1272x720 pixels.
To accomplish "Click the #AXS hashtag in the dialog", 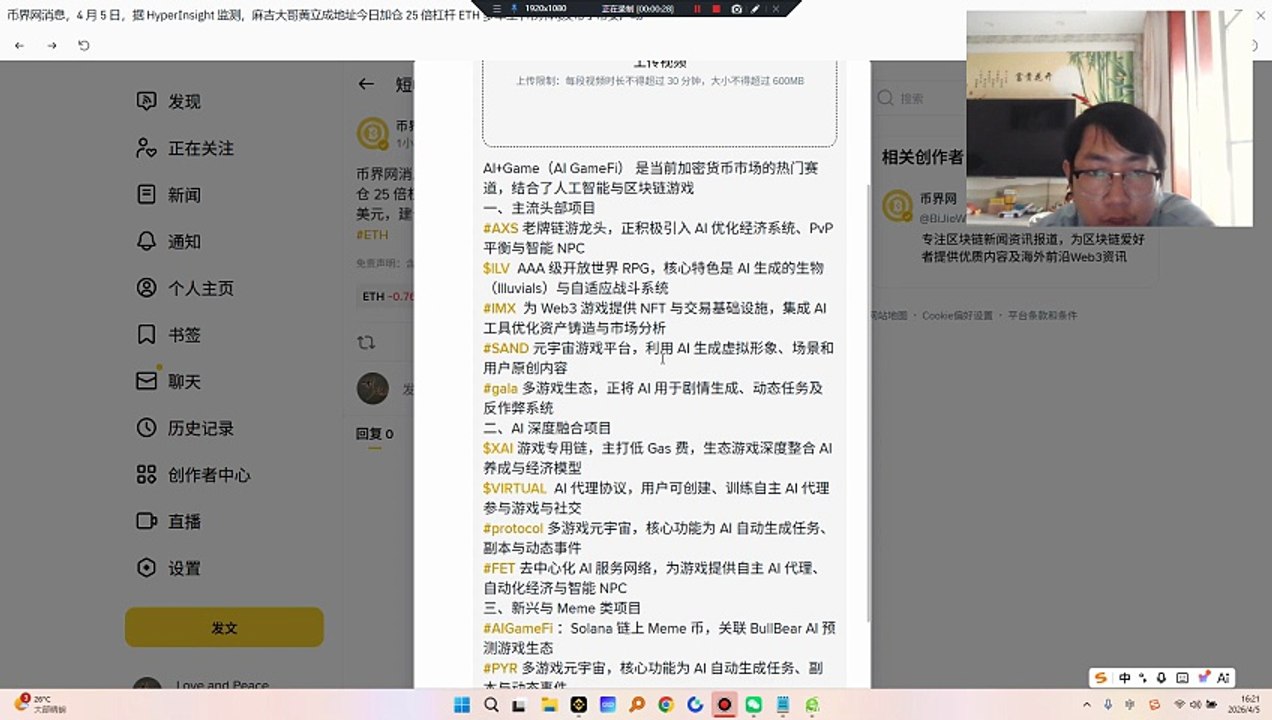I will [x=500, y=228].
